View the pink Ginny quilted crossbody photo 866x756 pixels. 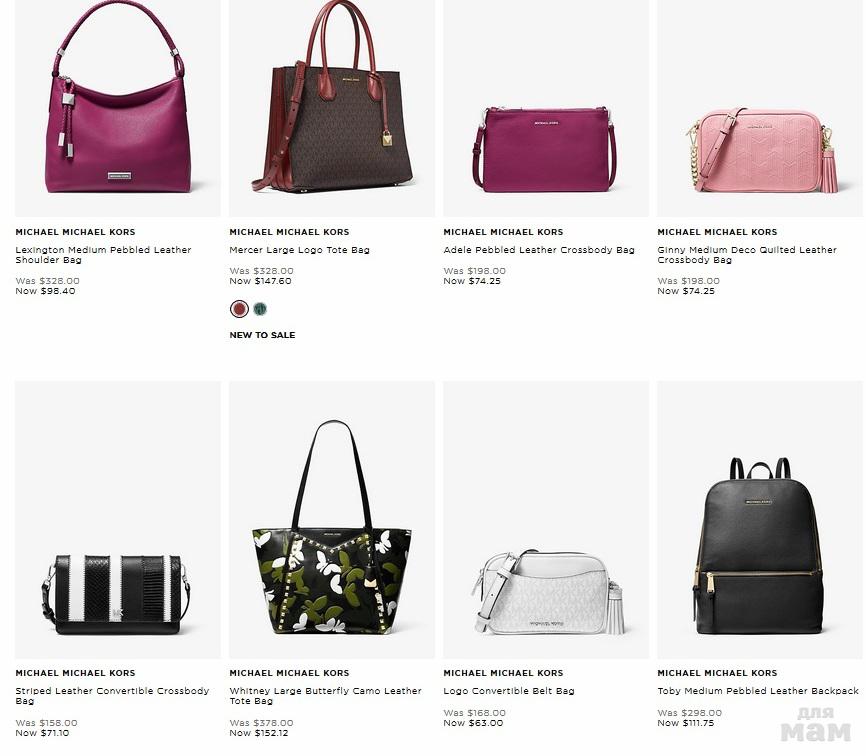(x=760, y=108)
